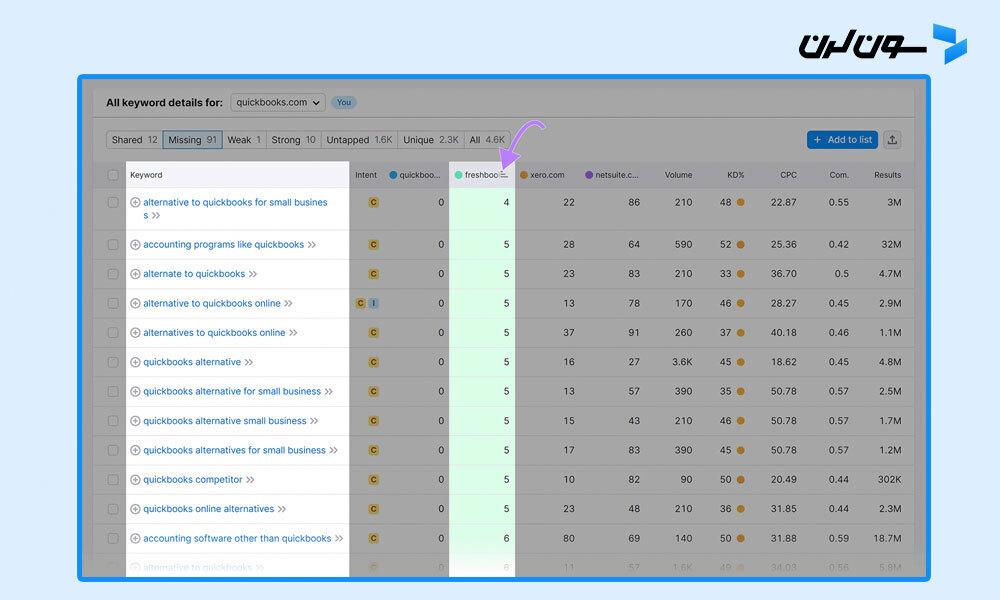Select the Missing tab
Screen dimensions: 1000x600
pyautogui.click(x=193, y=140)
